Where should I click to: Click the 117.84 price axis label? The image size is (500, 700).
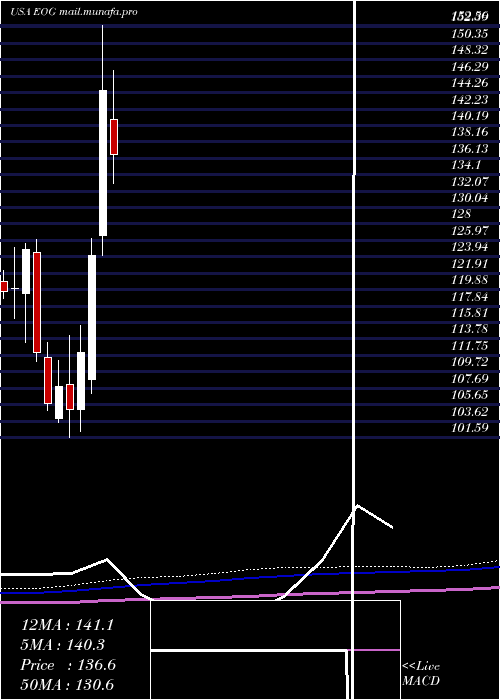(x=469, y=296)
